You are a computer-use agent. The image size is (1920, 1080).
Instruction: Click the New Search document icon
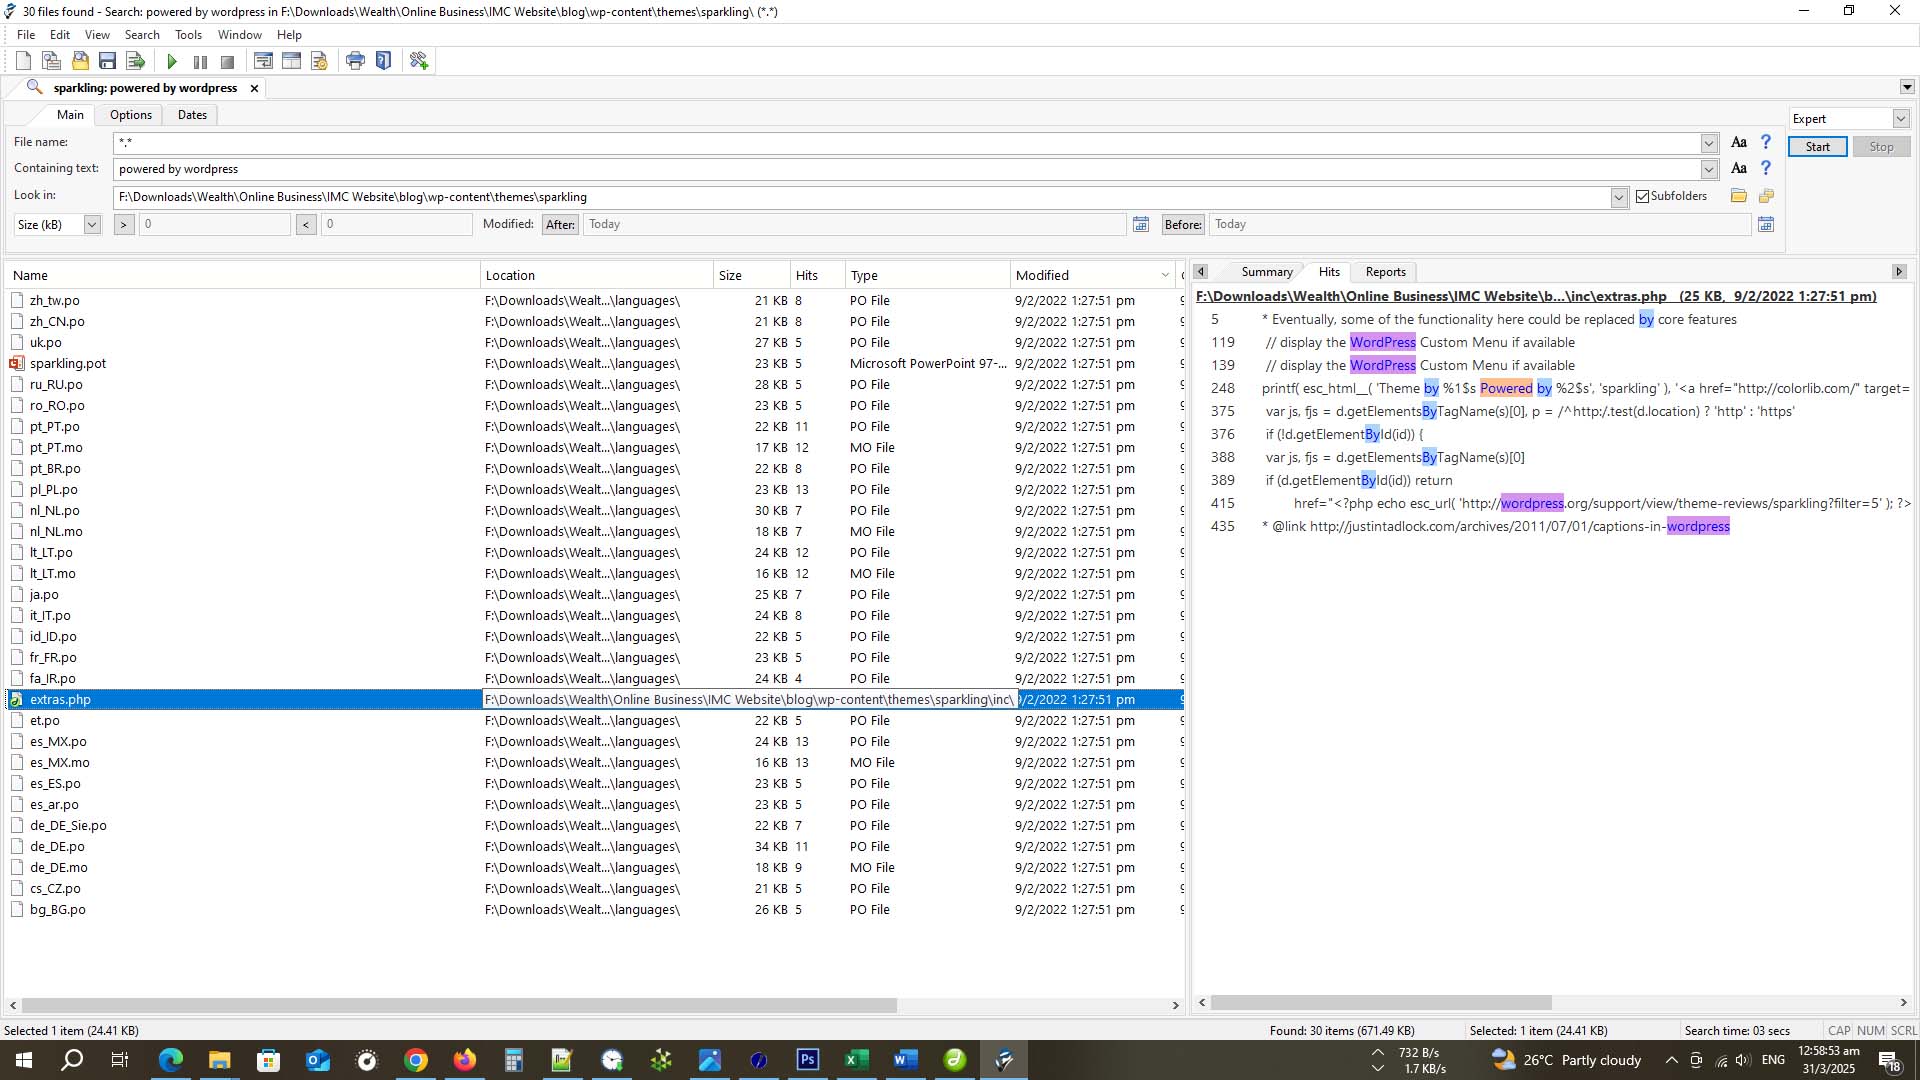point(23,61)
